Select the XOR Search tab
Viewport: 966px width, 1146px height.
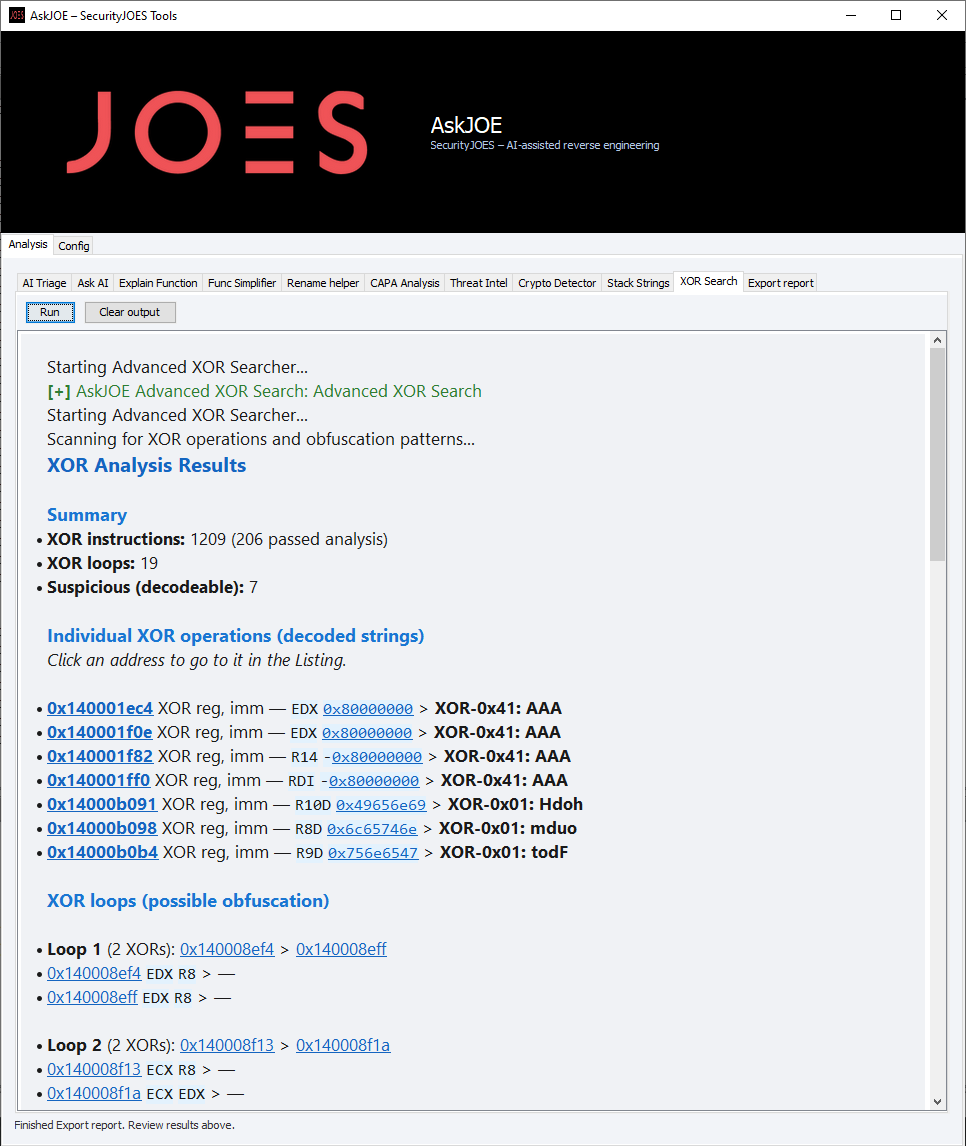point(708,281)
